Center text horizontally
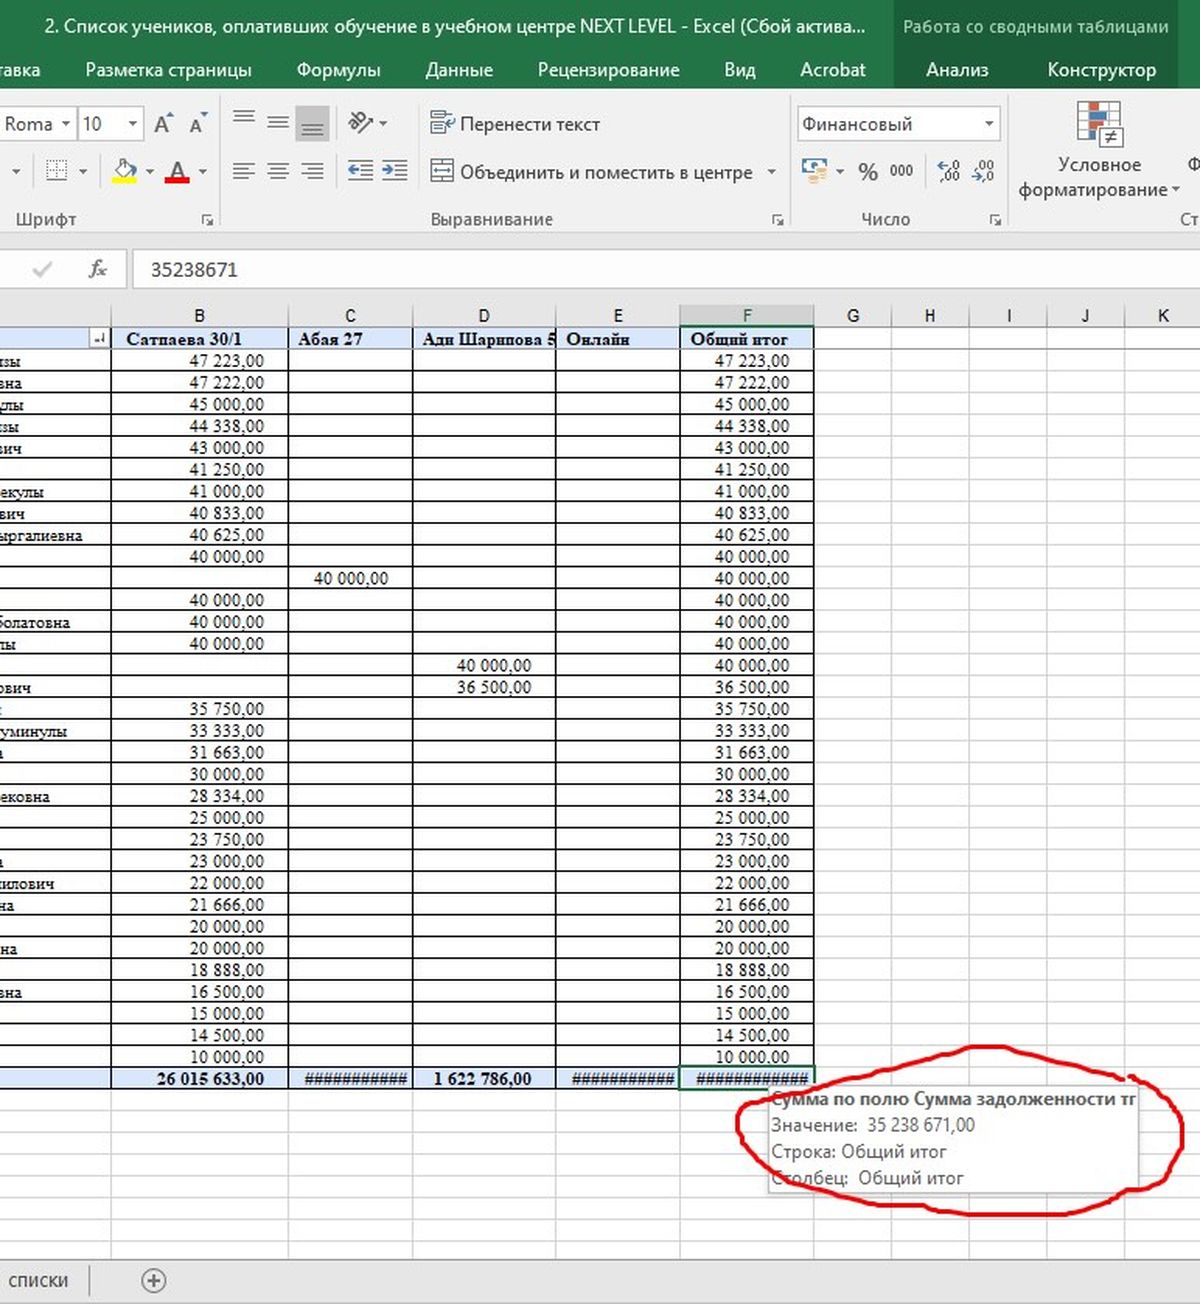Viewport: 1200px width, 1304px height. (x=278, y=172)
